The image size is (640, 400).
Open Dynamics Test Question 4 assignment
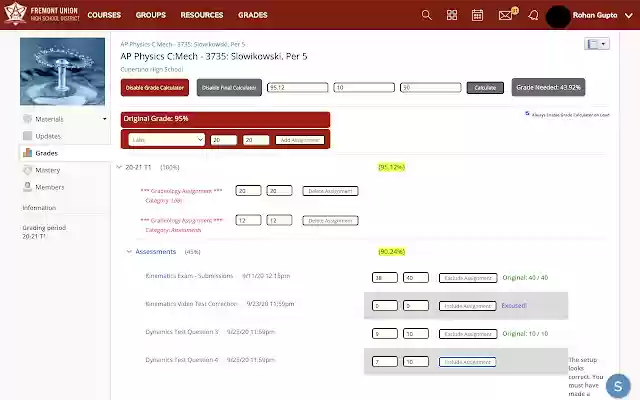(x=182, y=360)
